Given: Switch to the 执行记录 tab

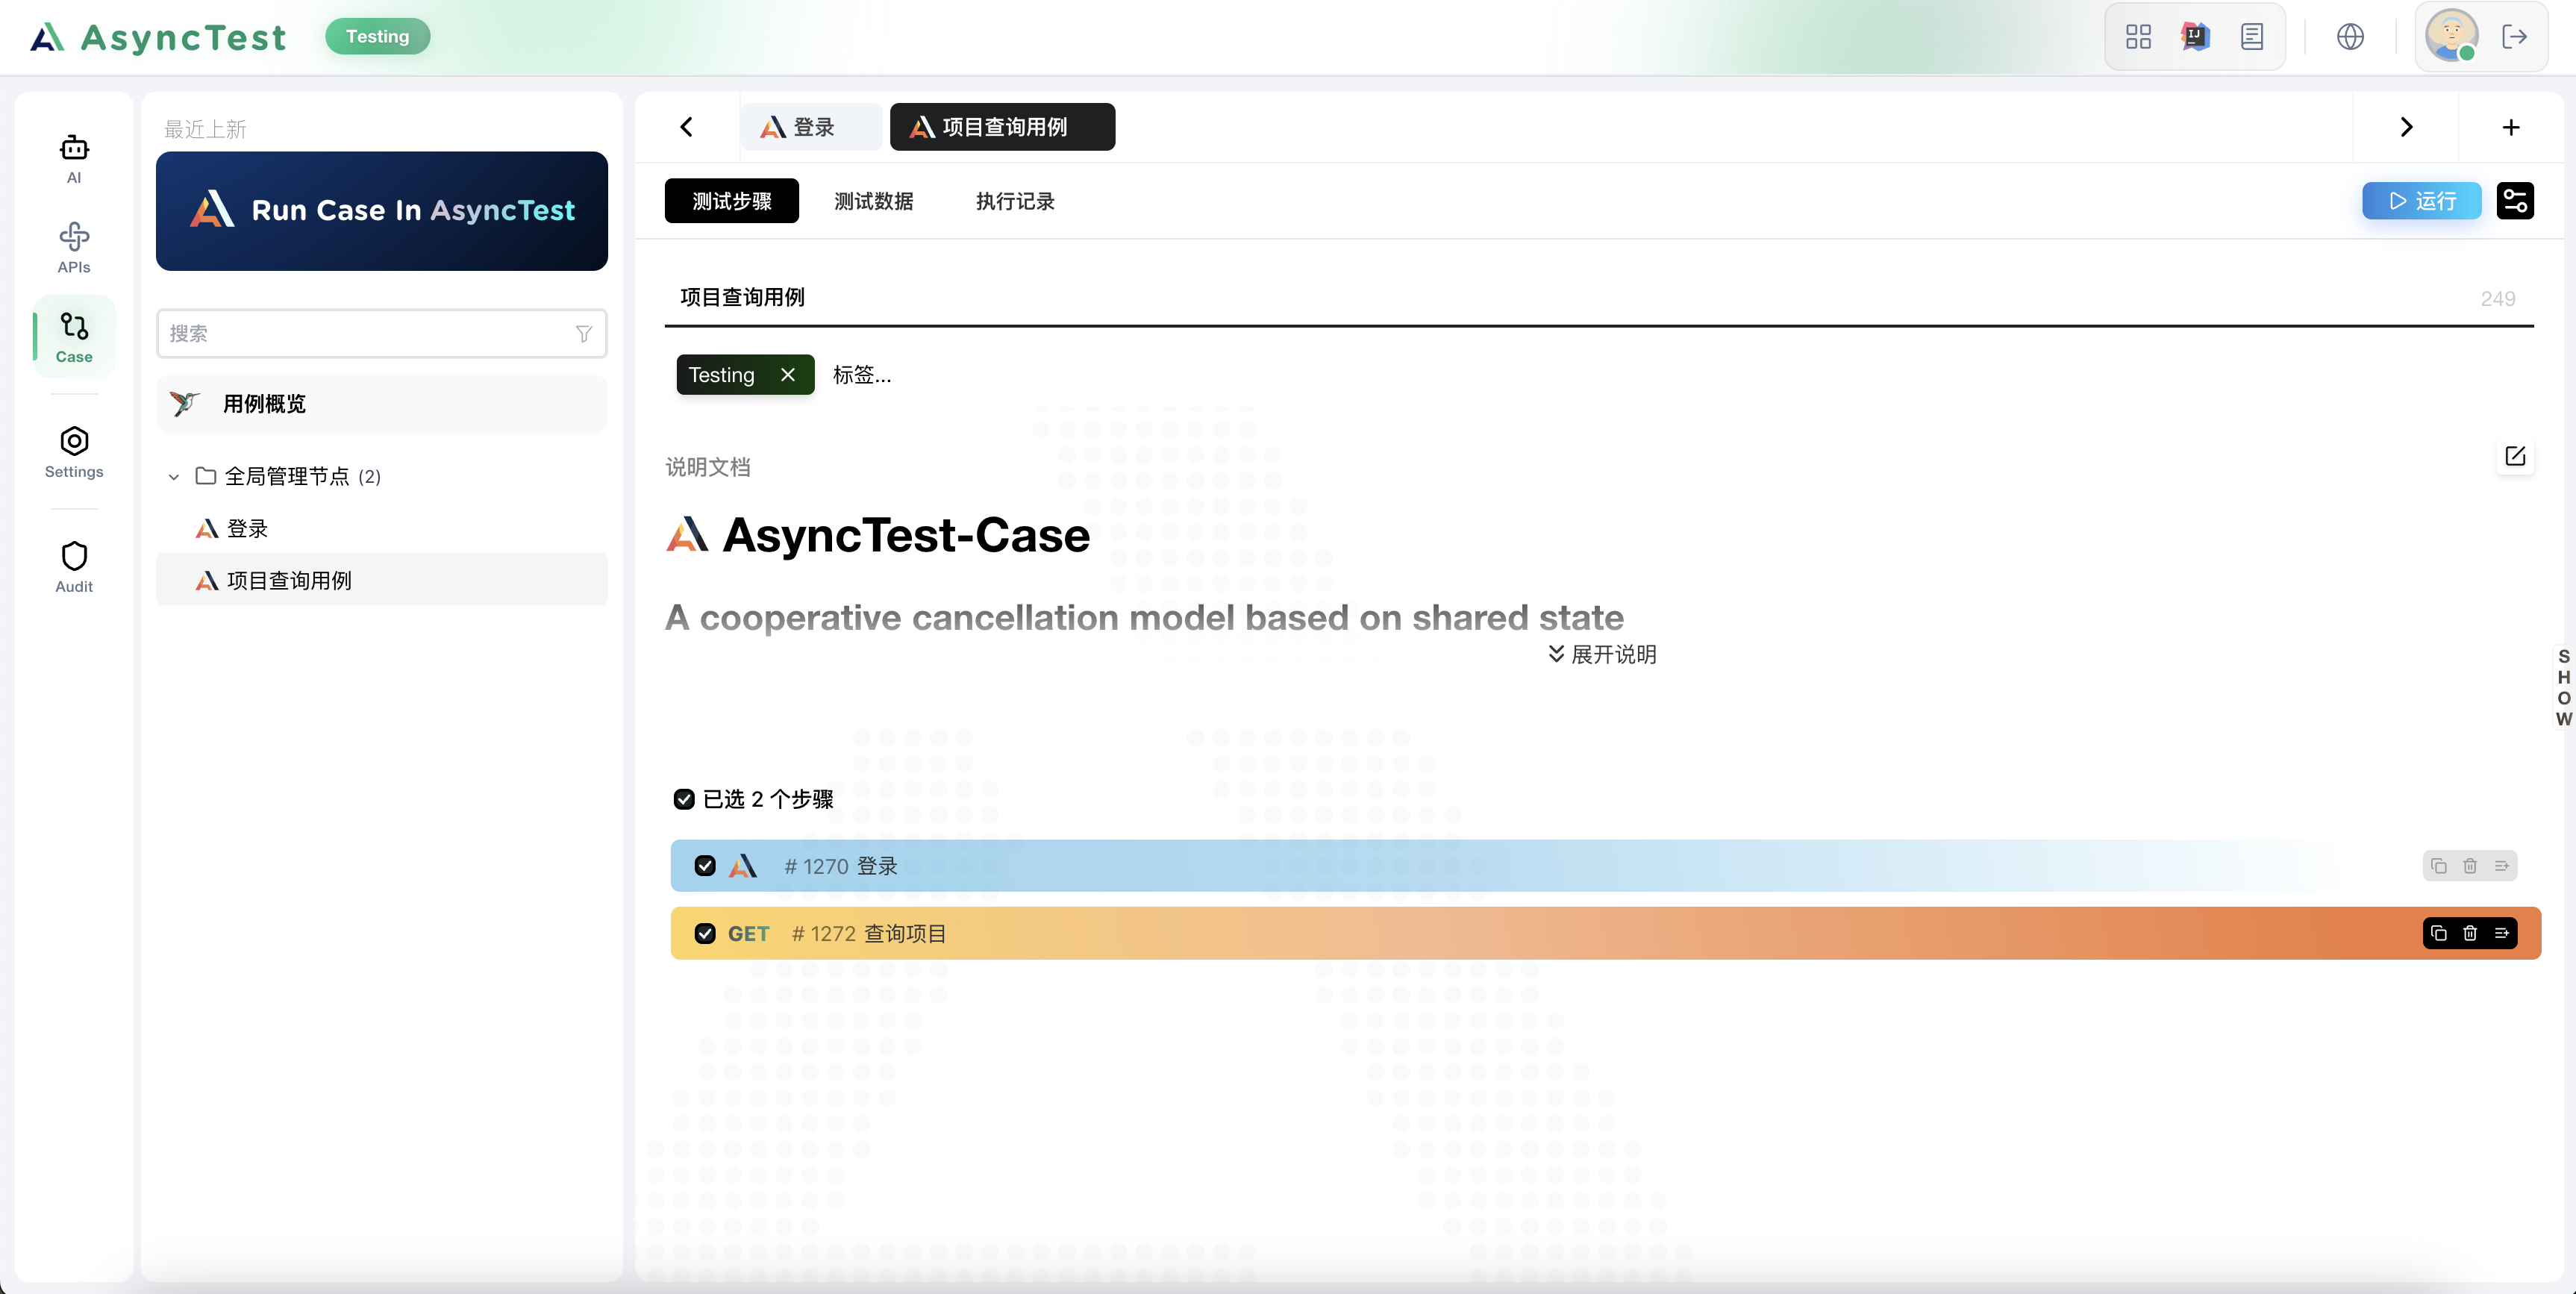Looking at the screenshot, I should click(x=1015, y=201).
